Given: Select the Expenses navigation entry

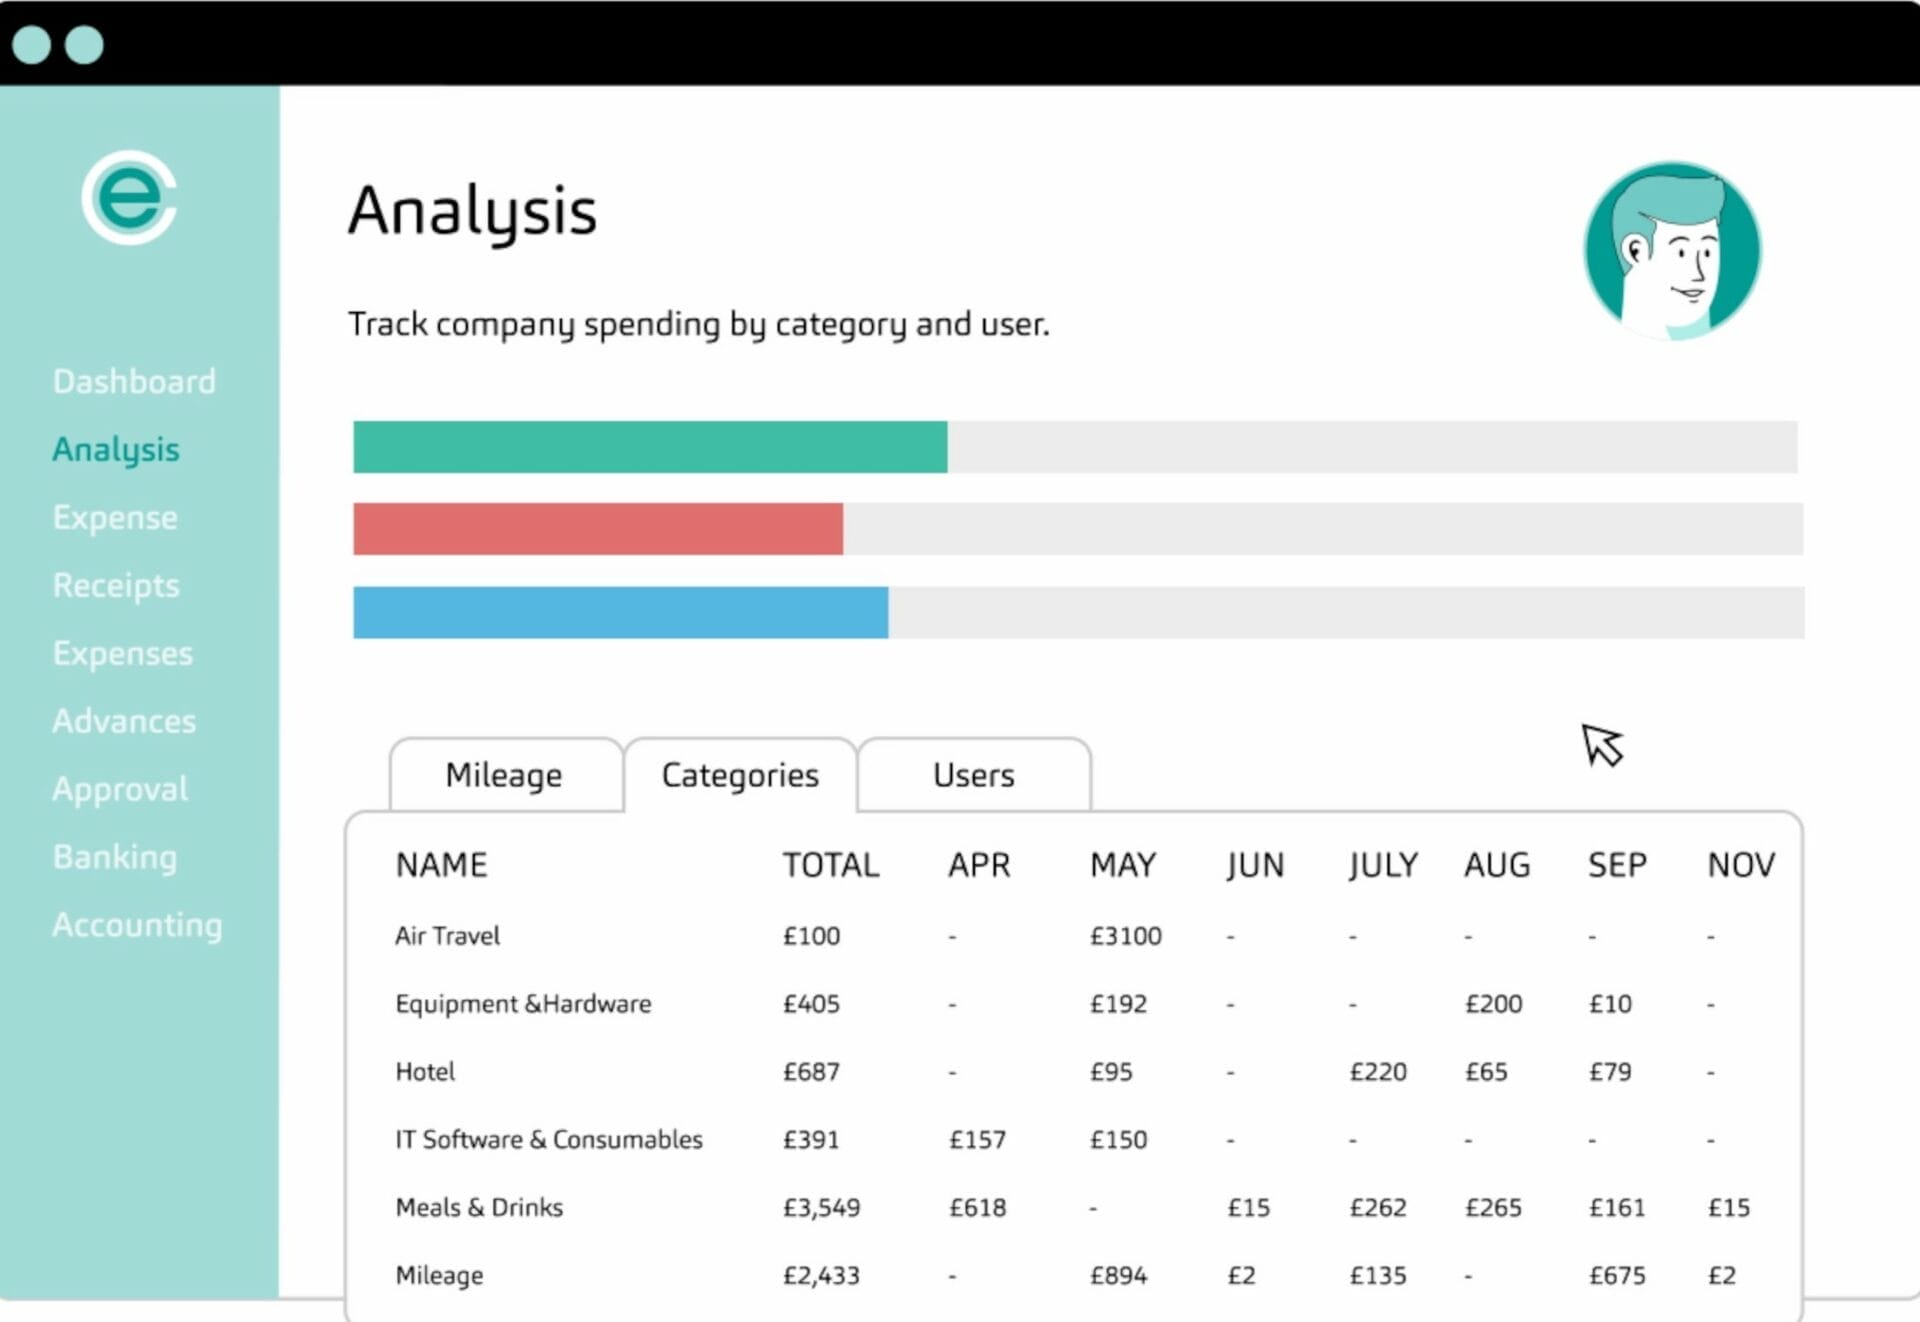Looking at the screenshot, I should tap(122, 653).
